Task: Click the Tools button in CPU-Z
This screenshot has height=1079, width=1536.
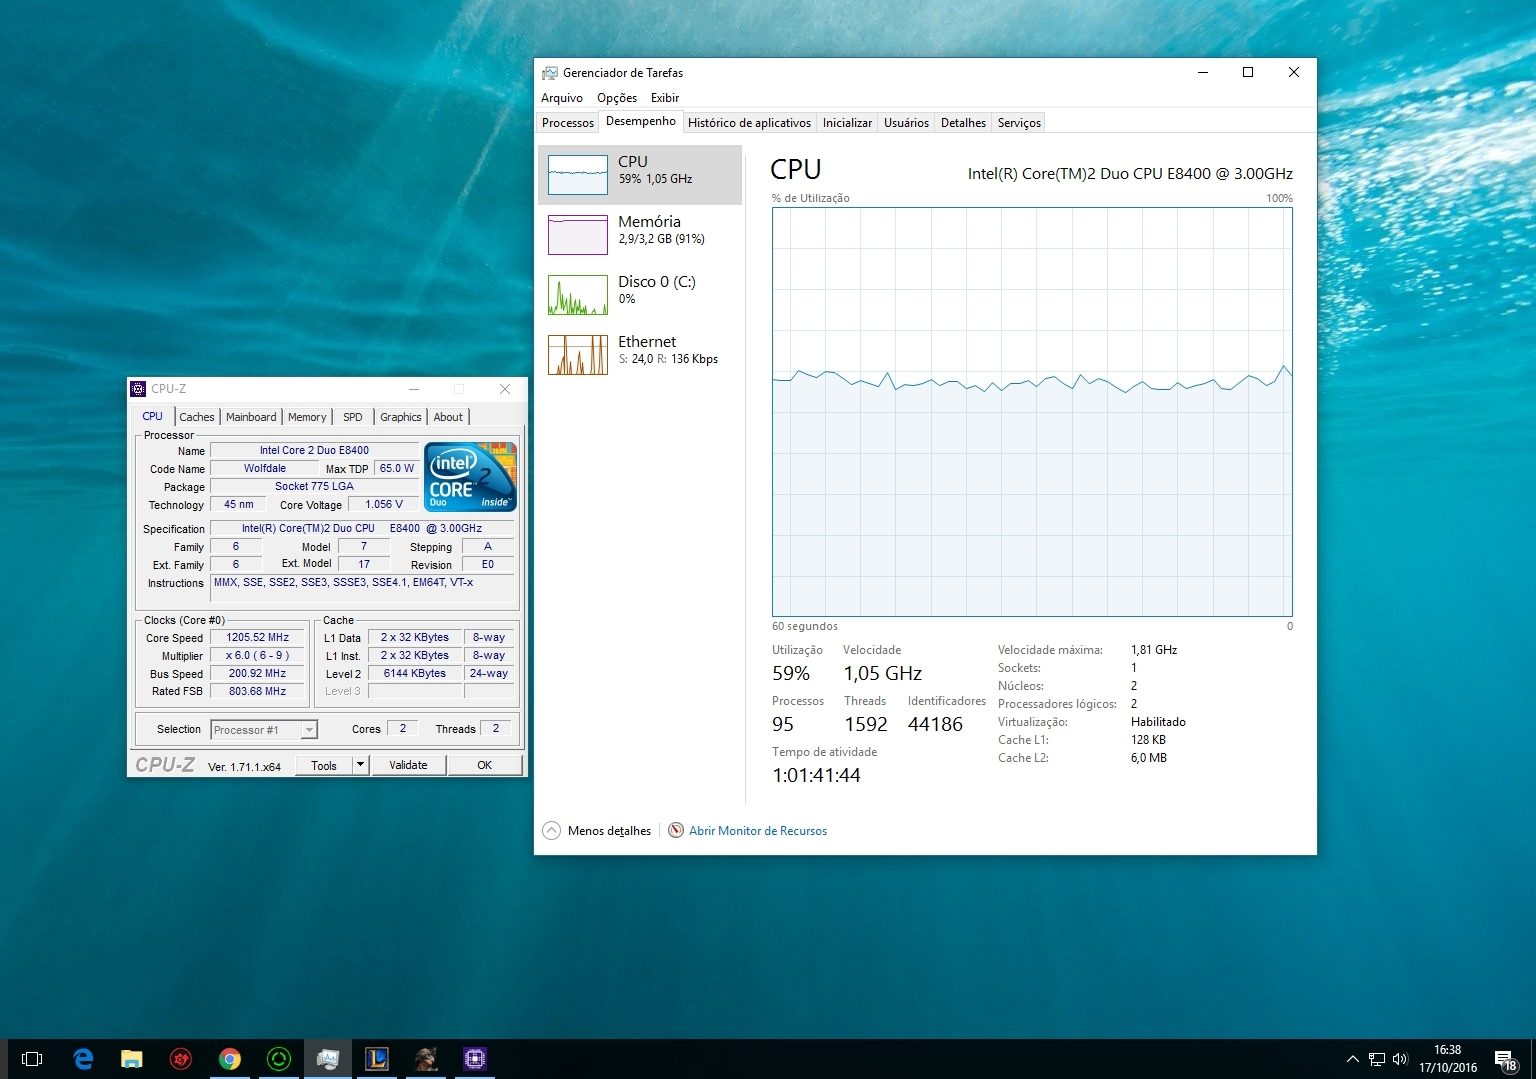Action: tap(324, 765)
